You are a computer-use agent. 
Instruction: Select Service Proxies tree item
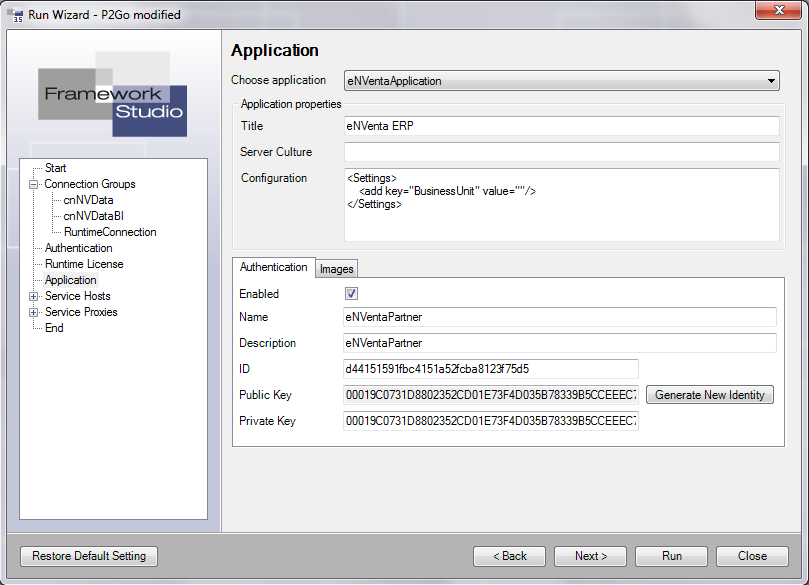point(81,312)
